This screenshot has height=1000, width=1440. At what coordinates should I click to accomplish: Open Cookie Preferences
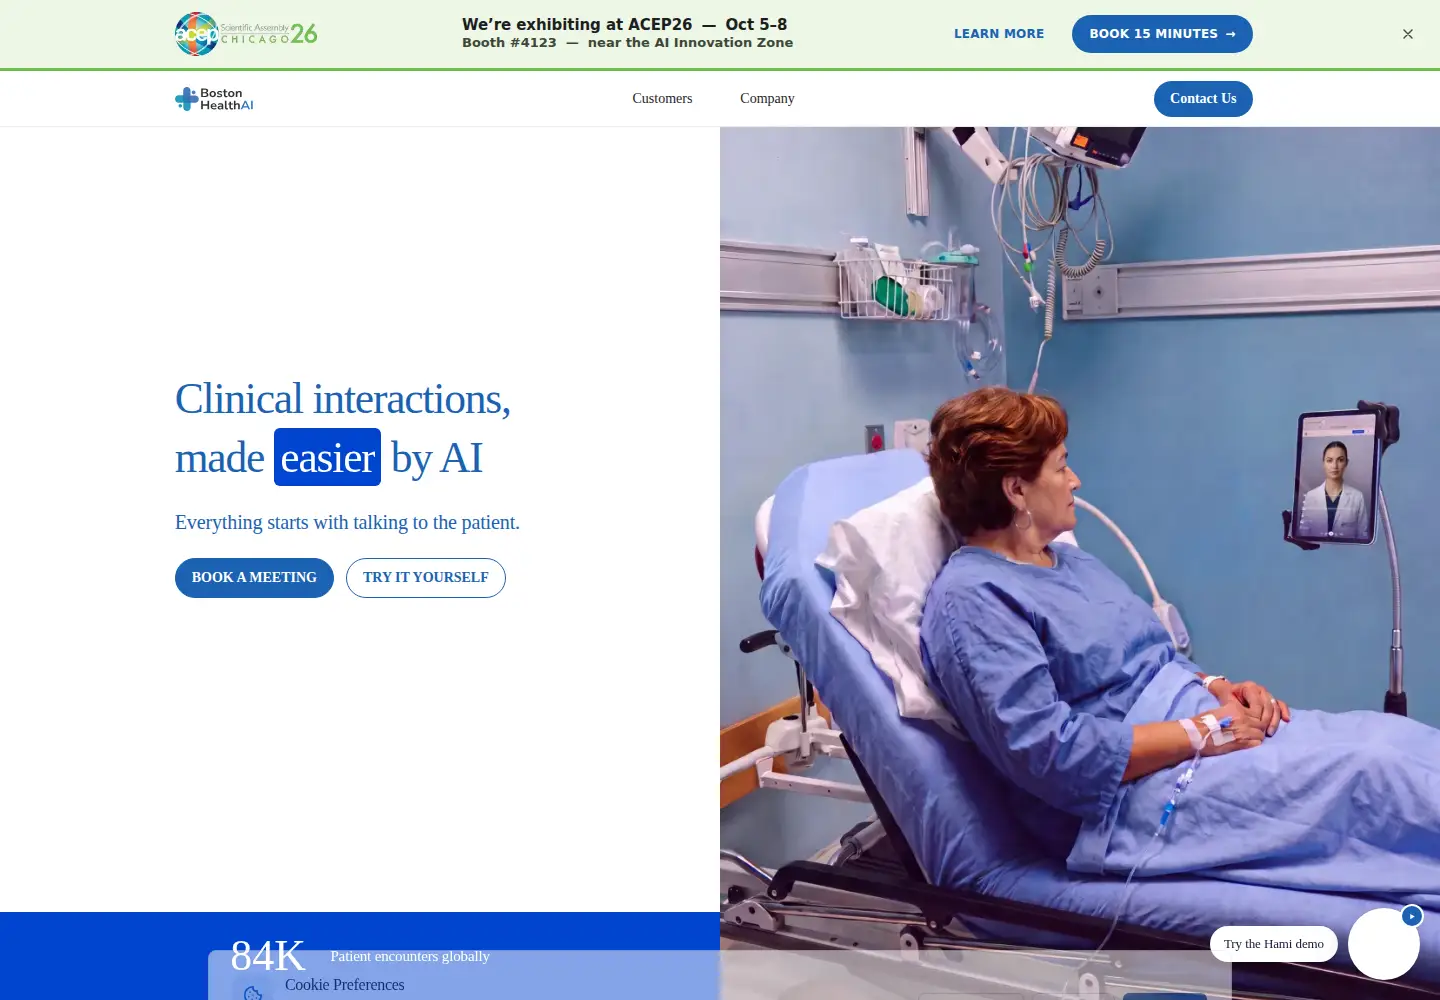click(x=345, y=985)
